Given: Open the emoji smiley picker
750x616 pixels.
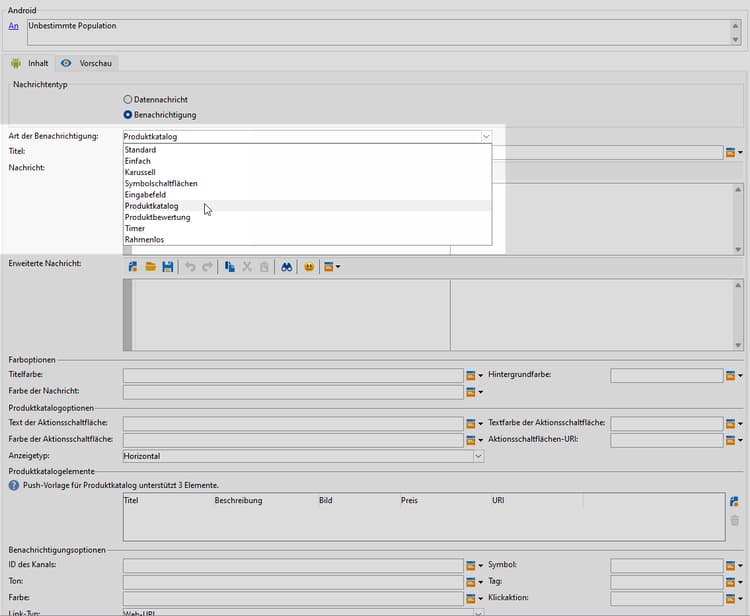Looking at the screenshot, I should point(309,267).
